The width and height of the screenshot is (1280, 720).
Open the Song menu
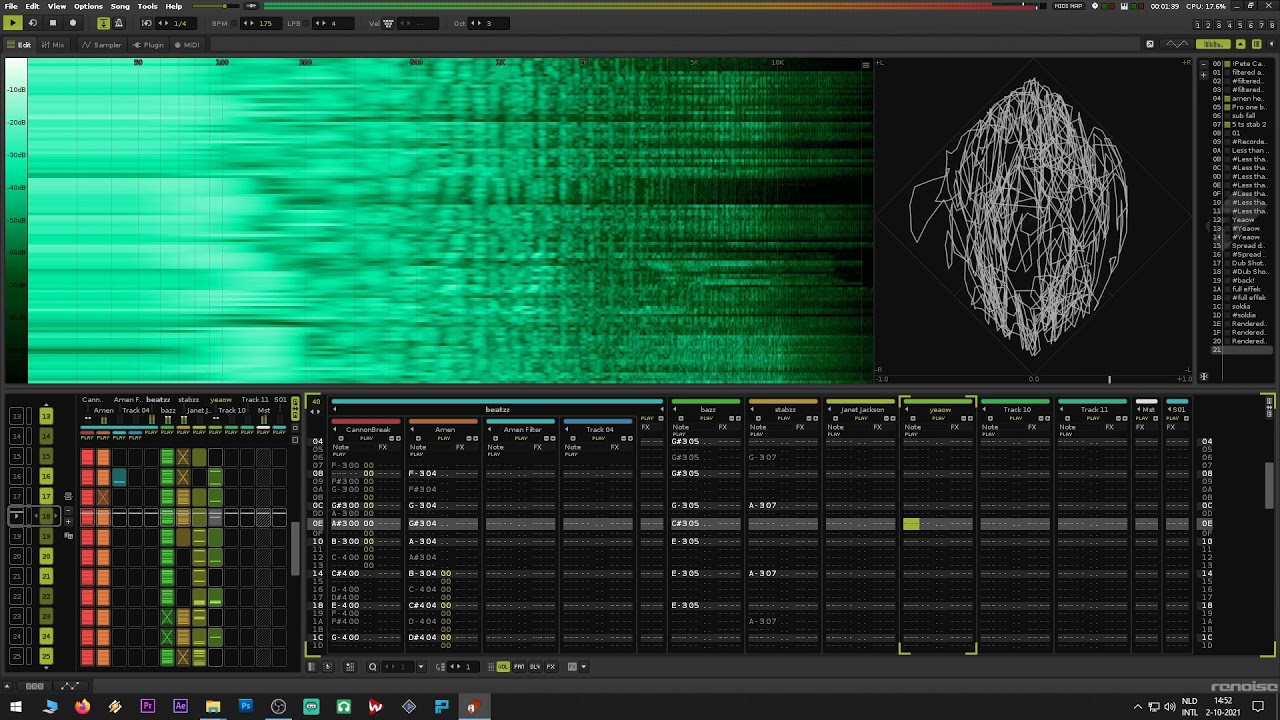pos(120,6)
